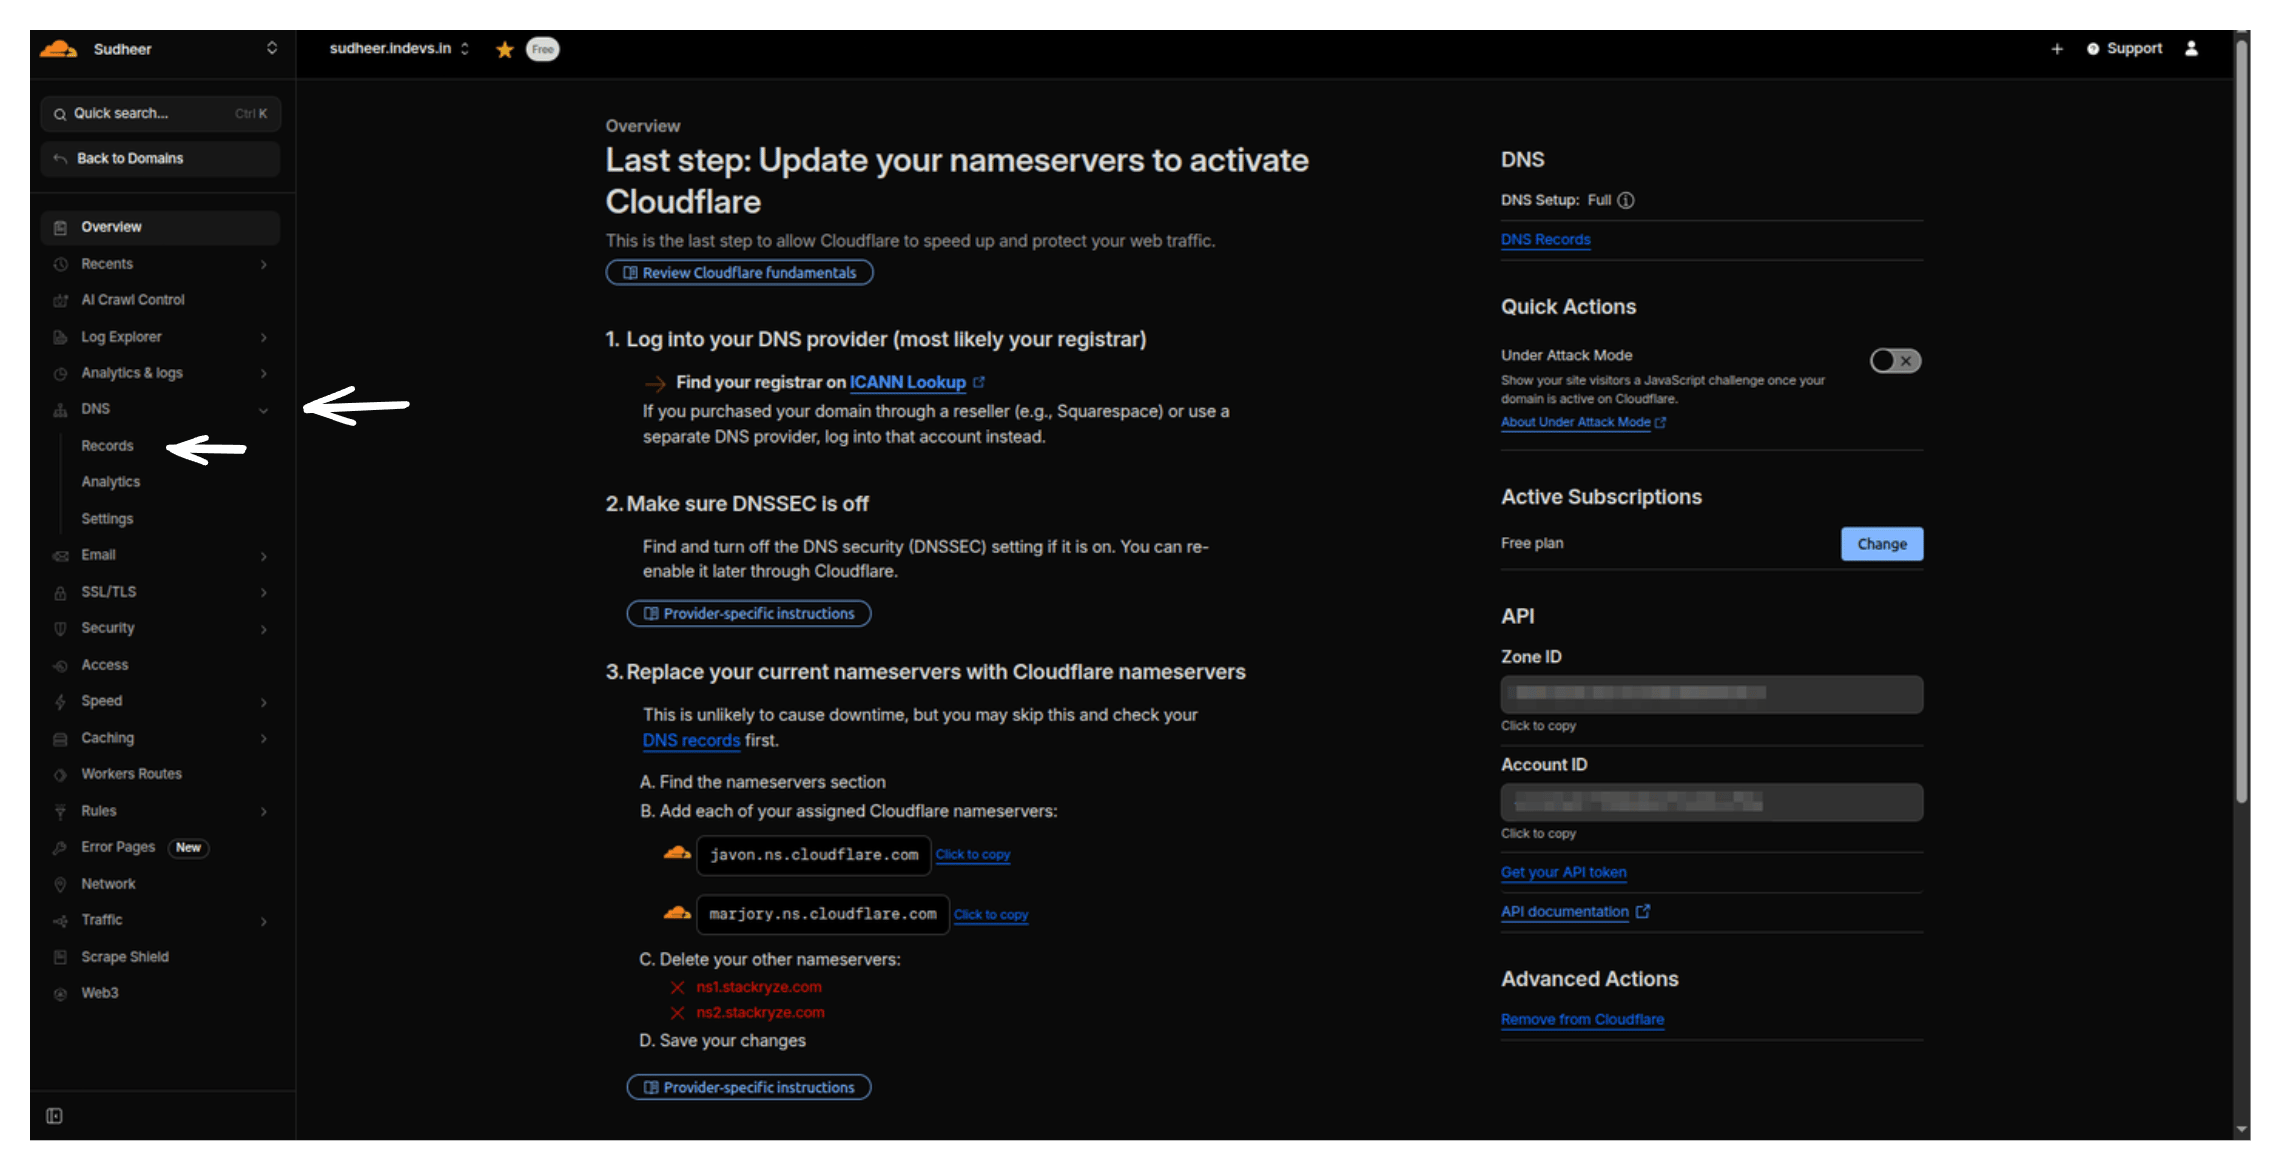Click the Account ID field to copy
The width and height of the screenshot is (2280, 1170).
(x=1711, y=802)
